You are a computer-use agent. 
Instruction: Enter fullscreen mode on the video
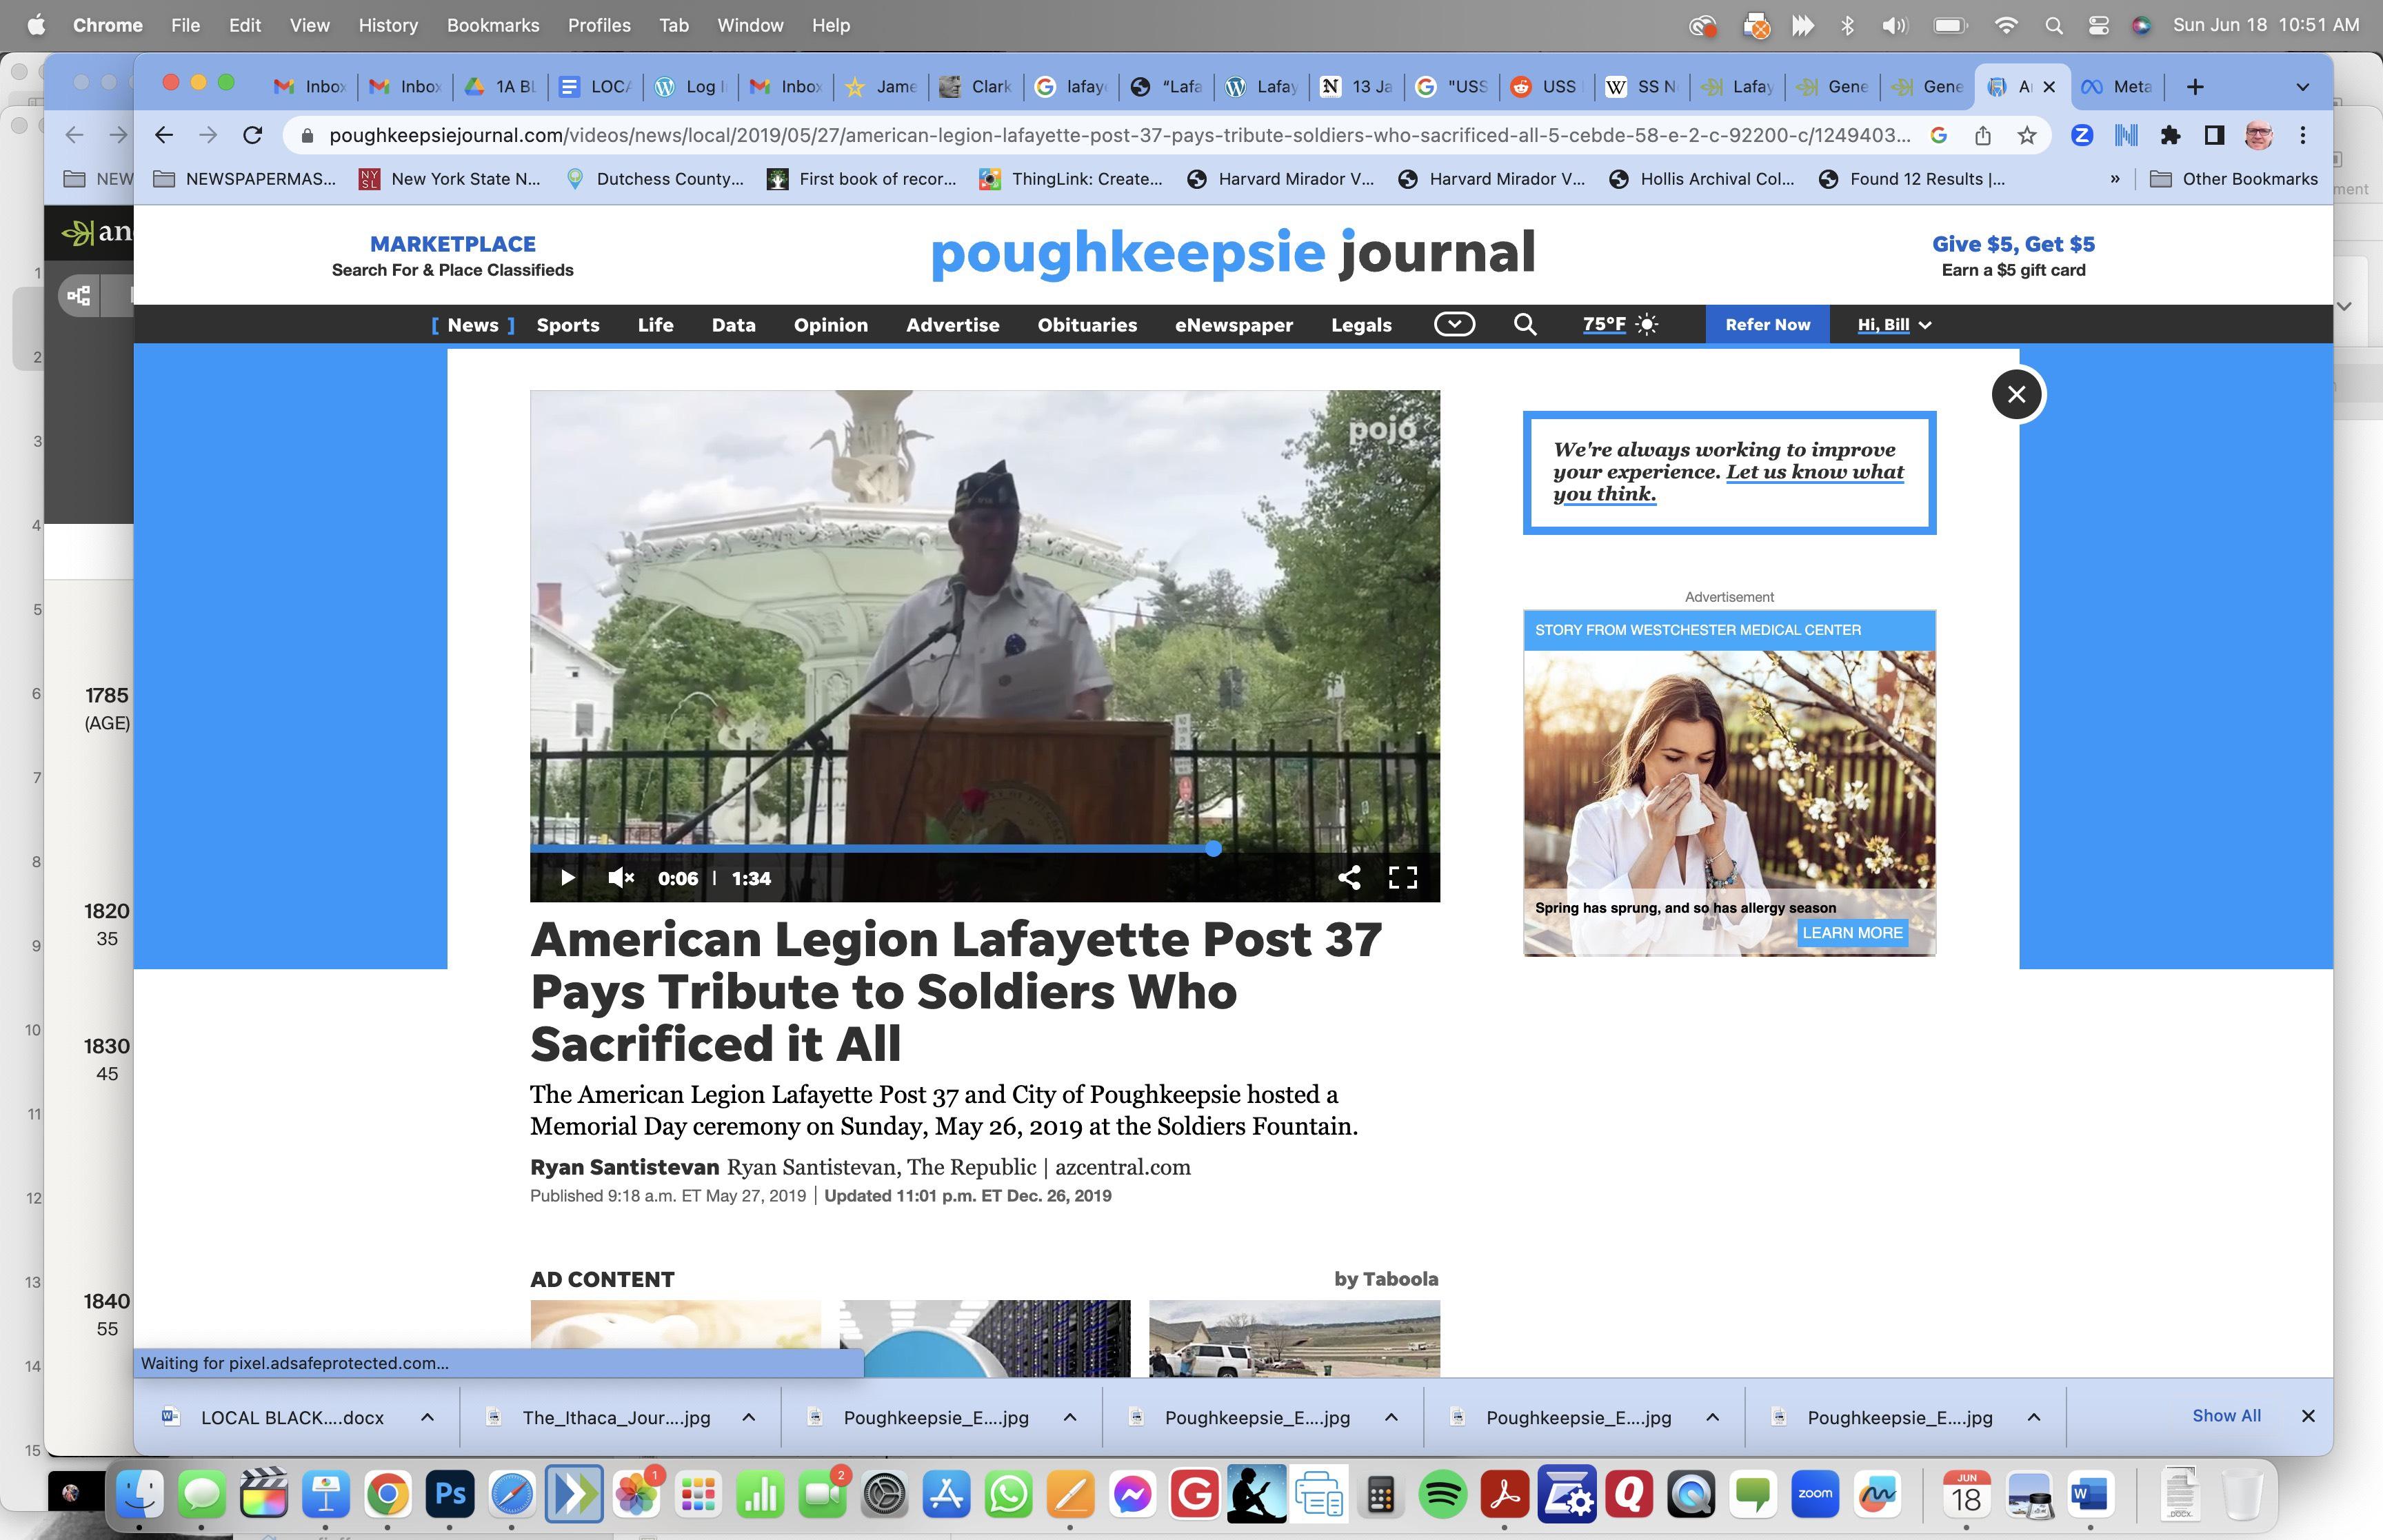[x=1402, y=878]
